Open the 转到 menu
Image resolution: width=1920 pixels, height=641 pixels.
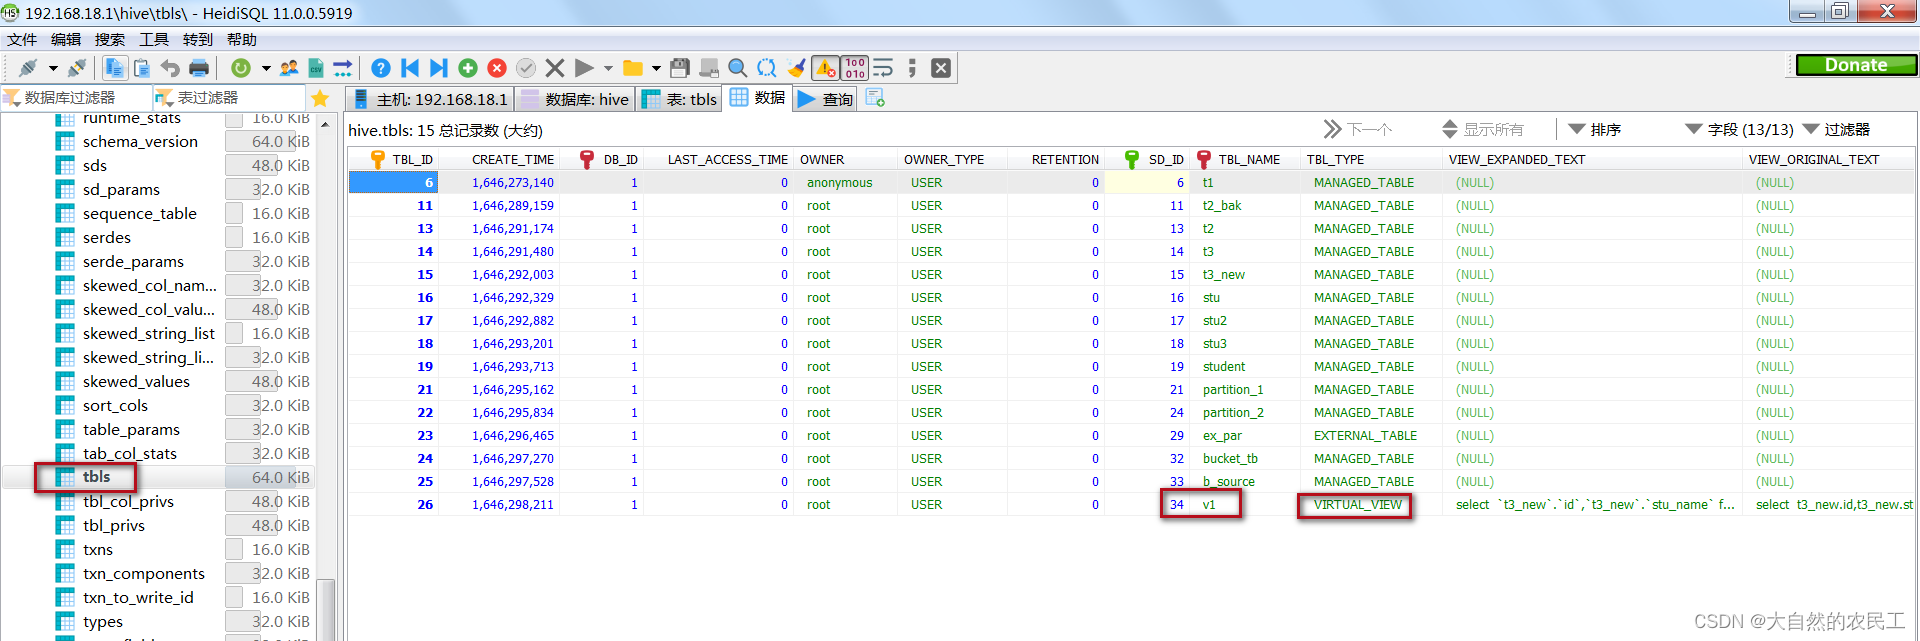198,40
